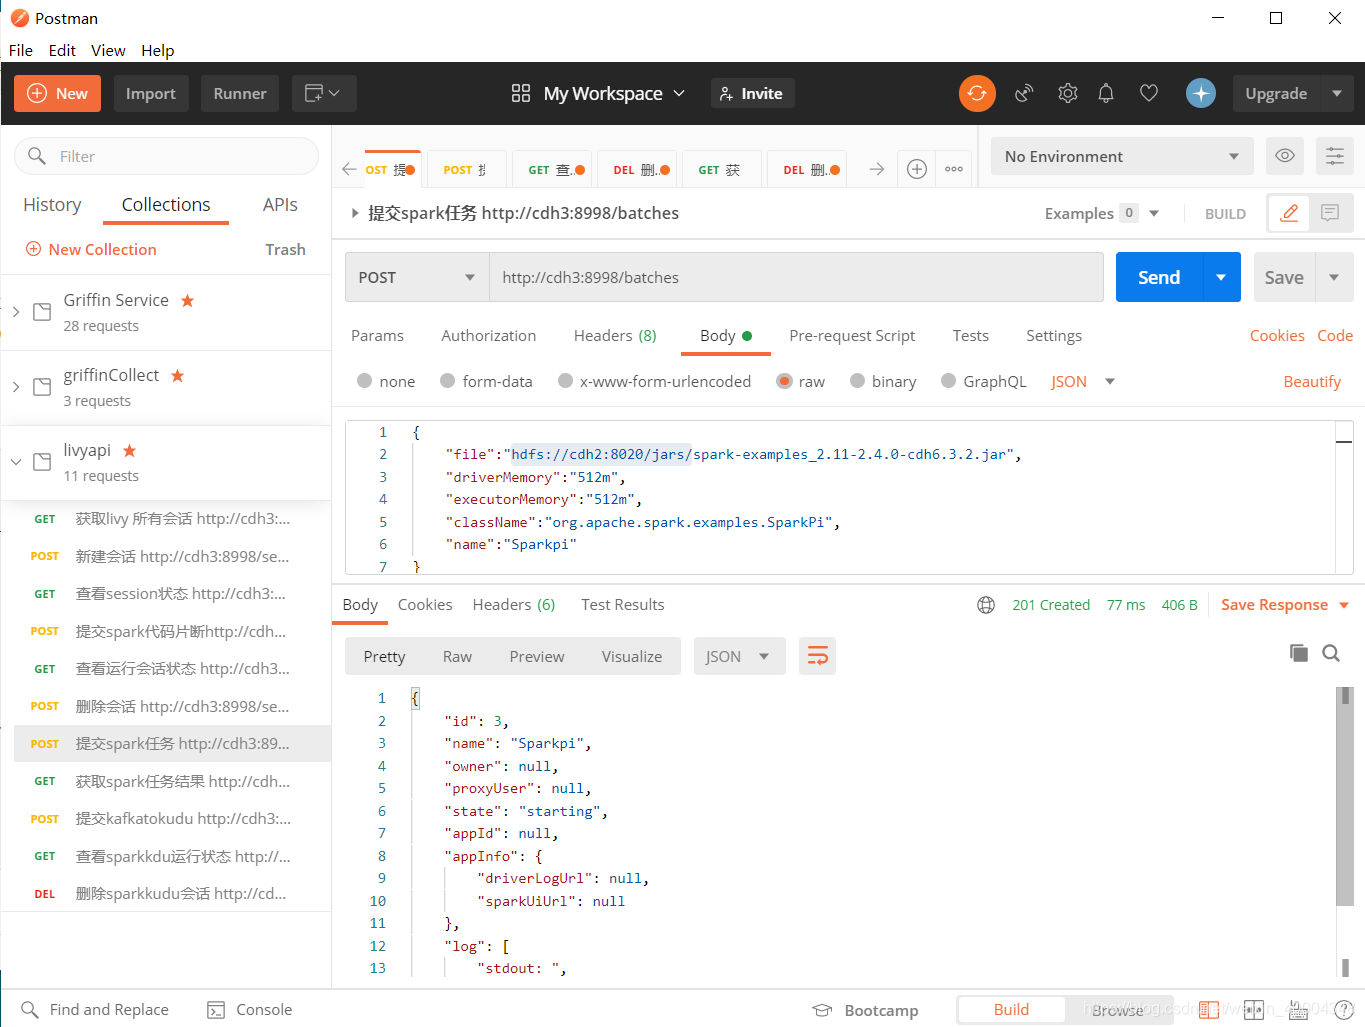Switch response view to Raw

[457, 656]
